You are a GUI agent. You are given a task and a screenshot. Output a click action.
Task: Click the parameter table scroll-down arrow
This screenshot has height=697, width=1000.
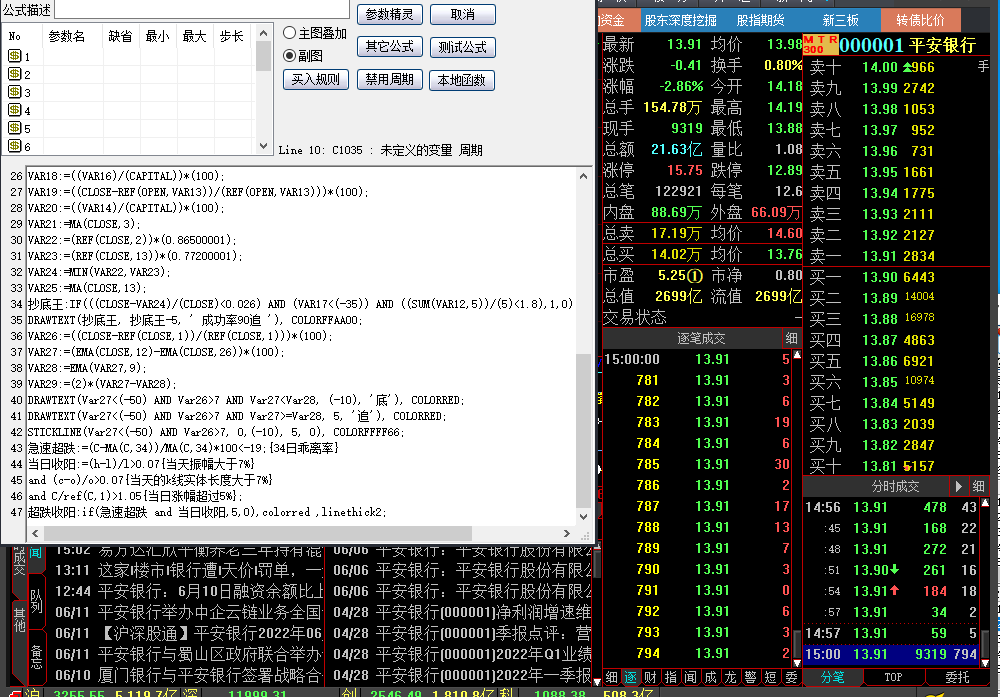point(263,146)
